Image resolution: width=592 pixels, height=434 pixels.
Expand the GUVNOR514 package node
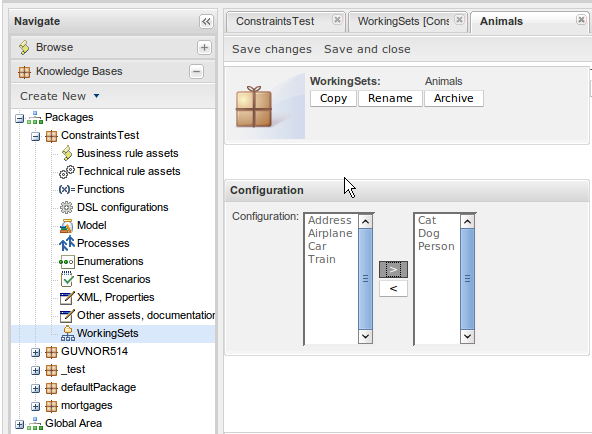(x=35, y=352)
